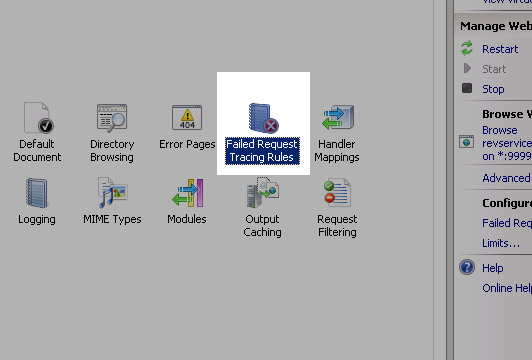Click the Stop website link
This screenshot has width=532, height=360.
click(493, 89)
